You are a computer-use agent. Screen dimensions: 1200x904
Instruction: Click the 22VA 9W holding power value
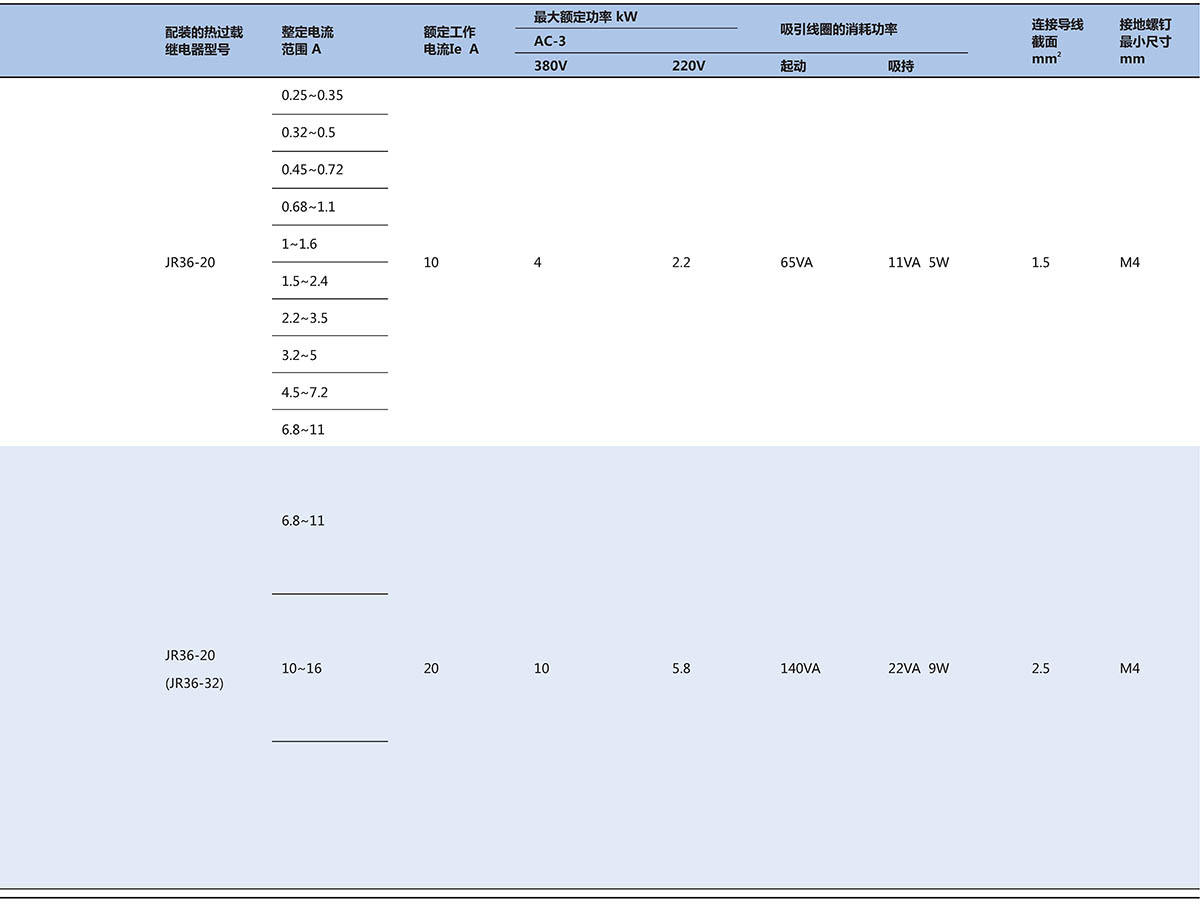coord(918,668)
